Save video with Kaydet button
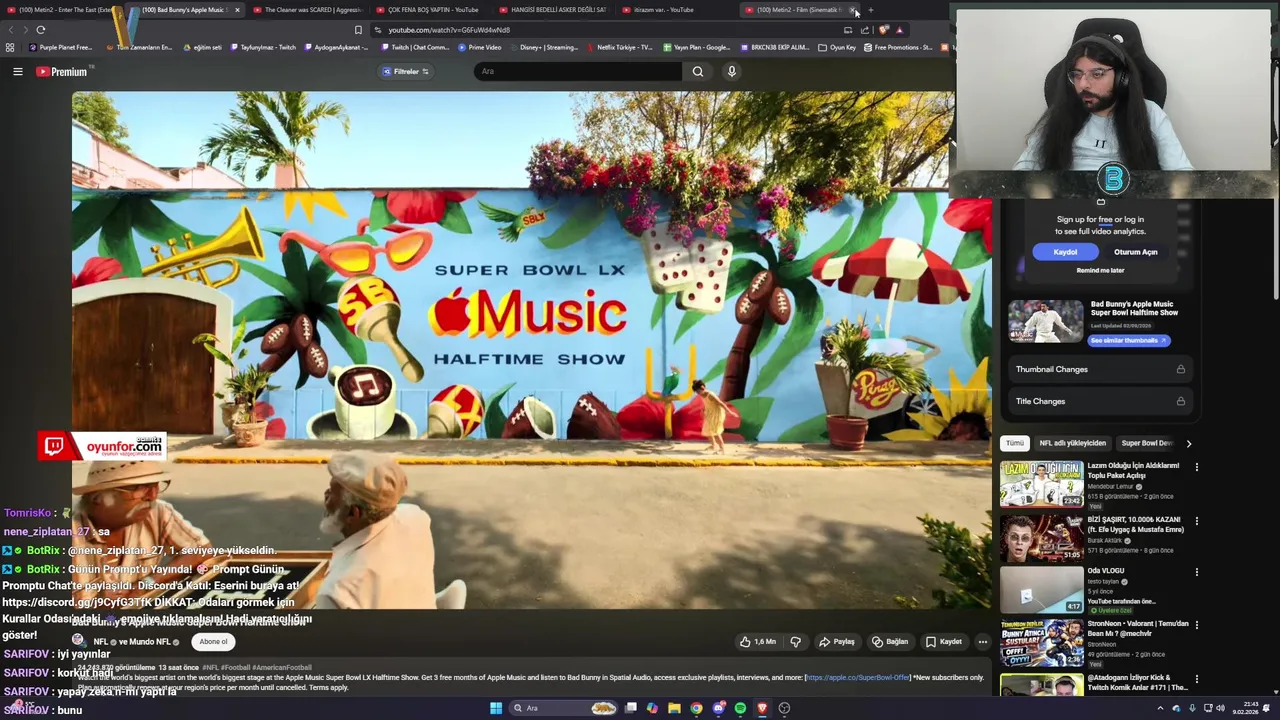The width and height of the screenshot is (1280, 720). (943, 642)
